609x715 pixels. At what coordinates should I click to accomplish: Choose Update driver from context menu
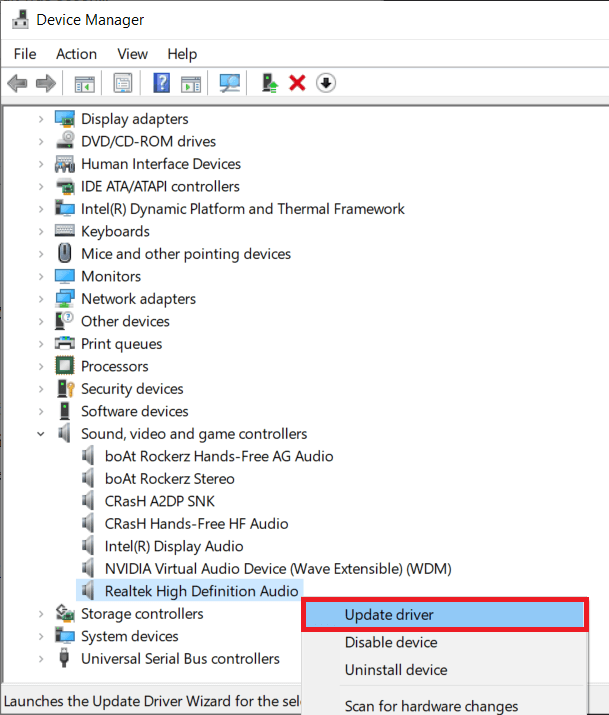pyautogui.click(x=444, y=615)
